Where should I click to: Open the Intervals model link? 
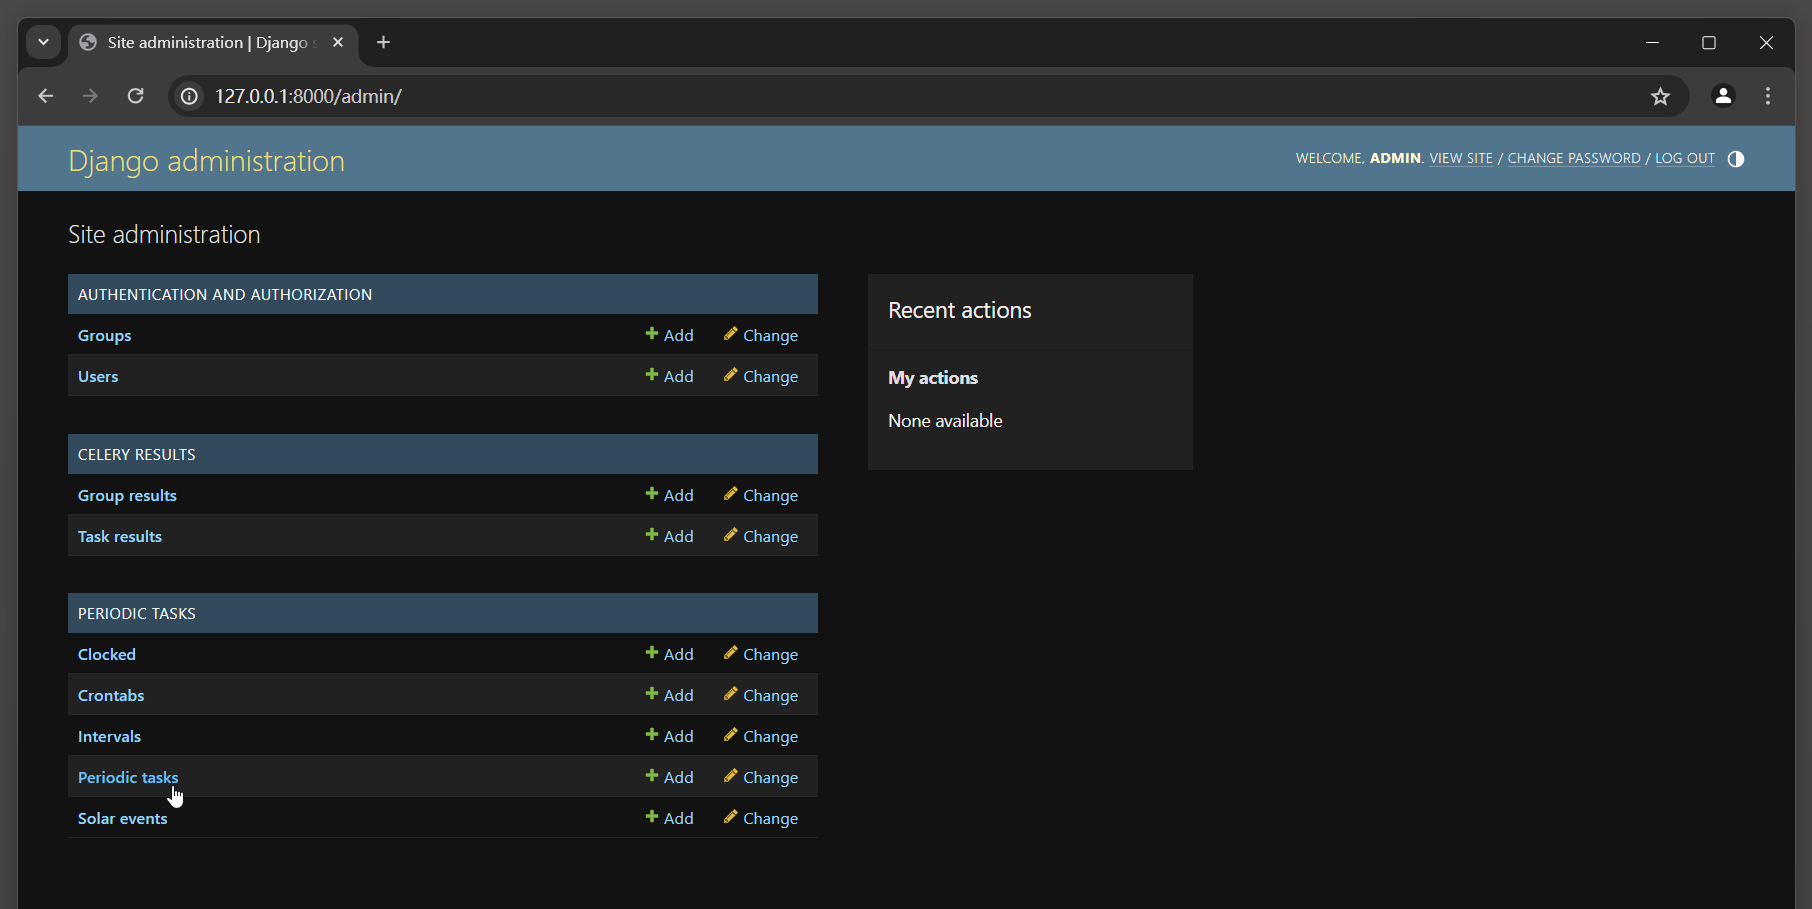point(109,736)
